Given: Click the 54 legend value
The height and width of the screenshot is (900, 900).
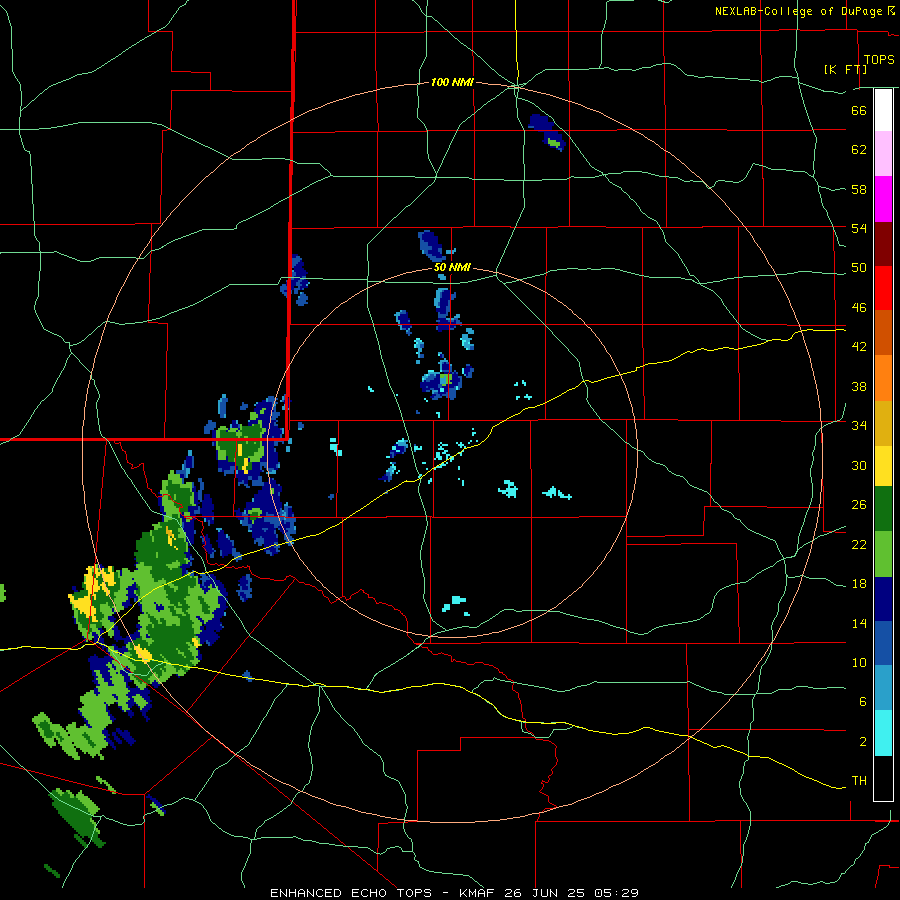Looking at the screenshot, I should [x=859, y=228].
